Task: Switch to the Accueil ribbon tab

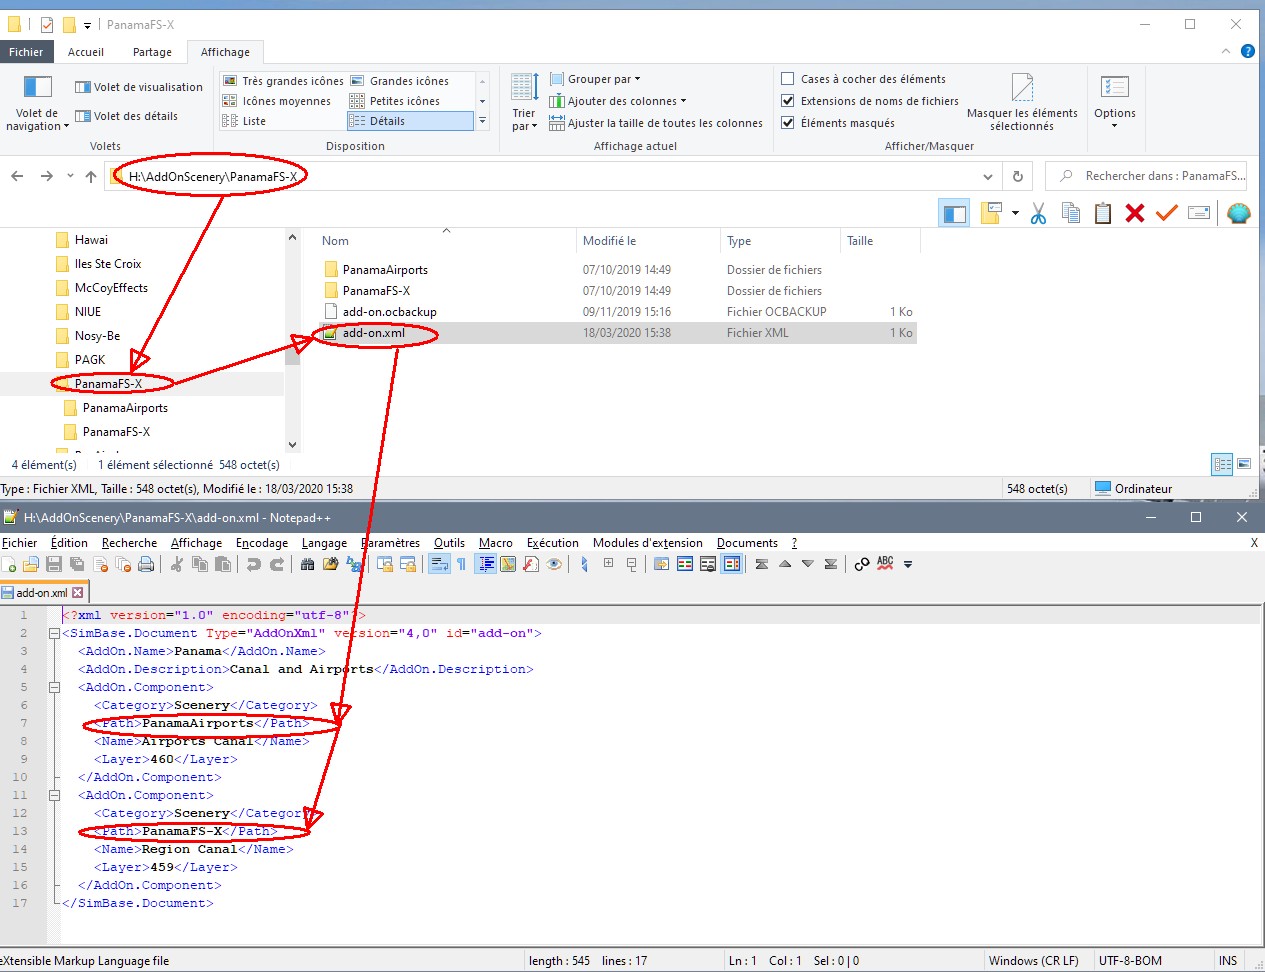Action: [x=86, y=52]
